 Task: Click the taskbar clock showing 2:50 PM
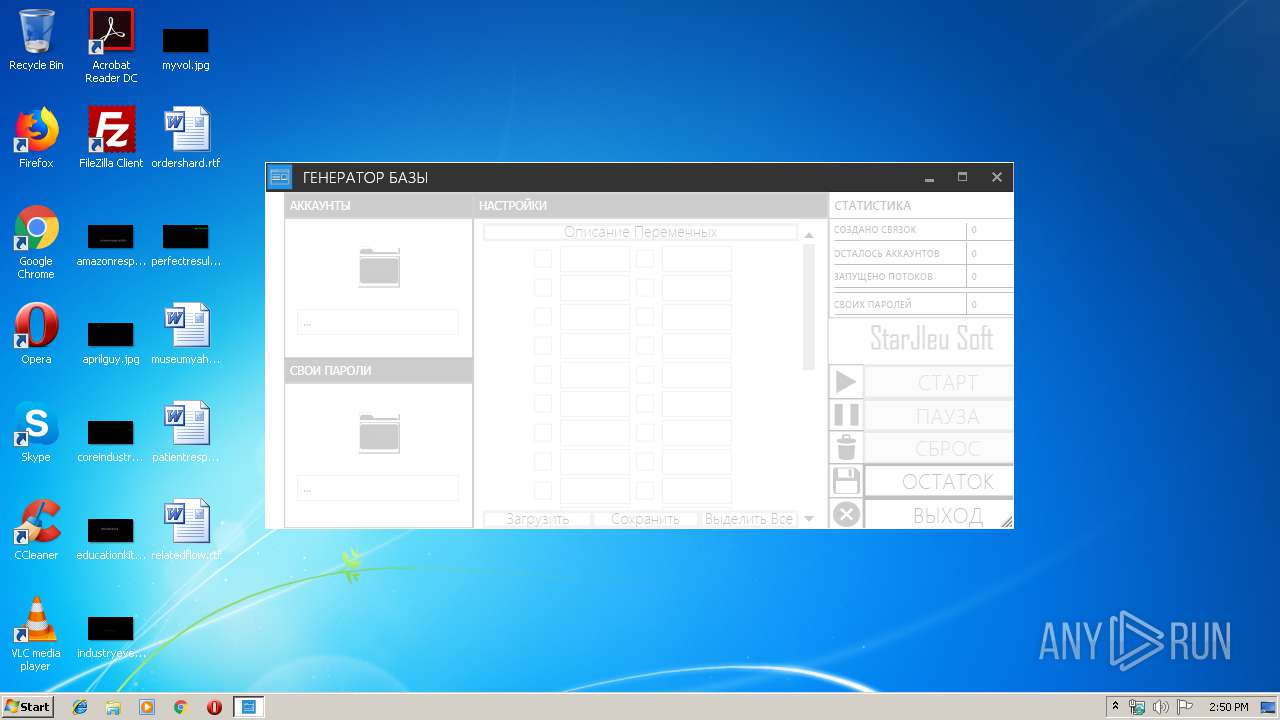(1228, 707)
